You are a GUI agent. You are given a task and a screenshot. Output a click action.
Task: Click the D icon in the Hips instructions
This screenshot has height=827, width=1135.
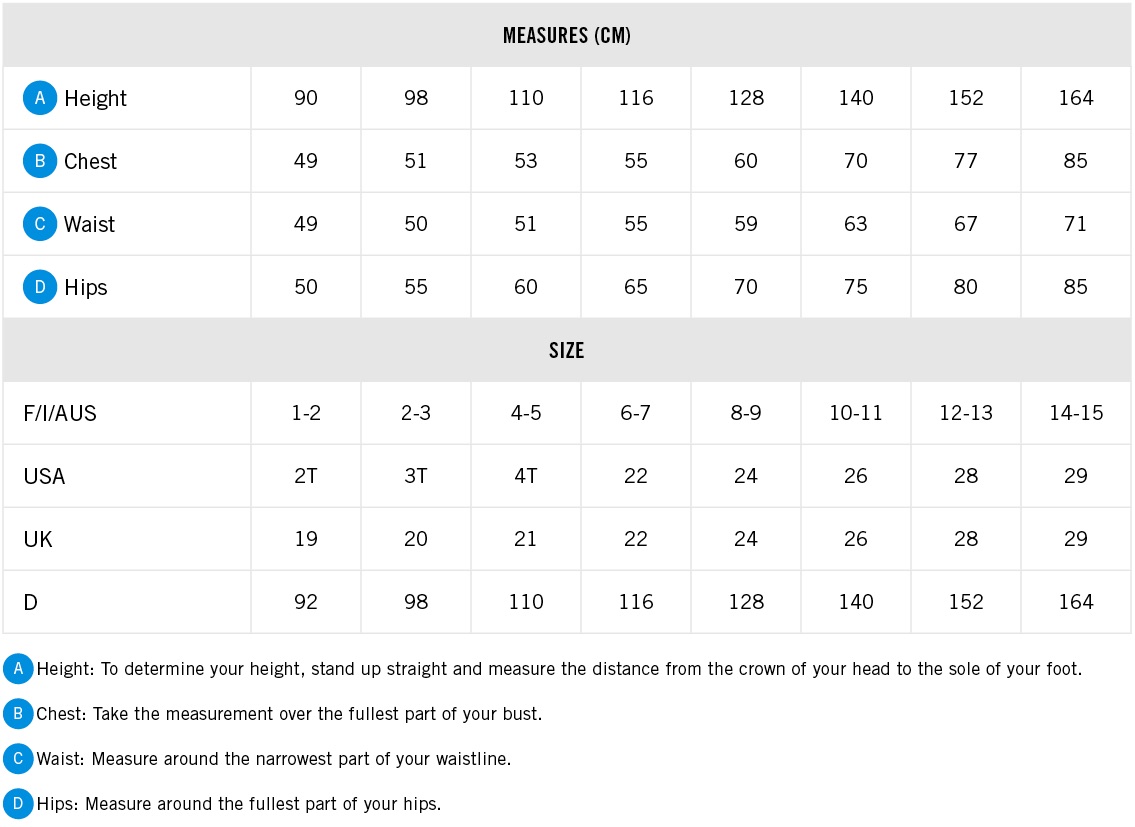(x=18, y=803)
